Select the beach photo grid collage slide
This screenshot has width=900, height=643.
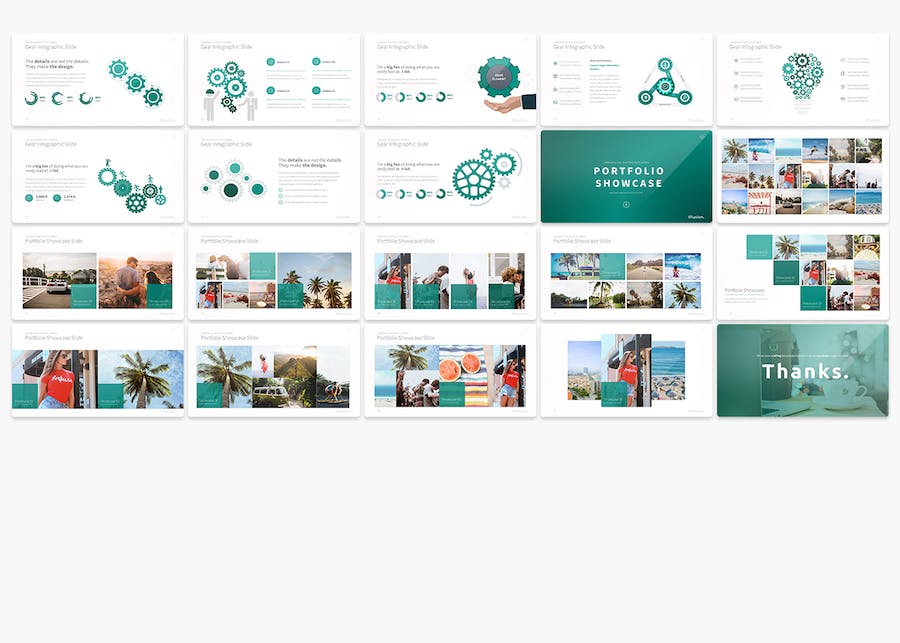802,176
